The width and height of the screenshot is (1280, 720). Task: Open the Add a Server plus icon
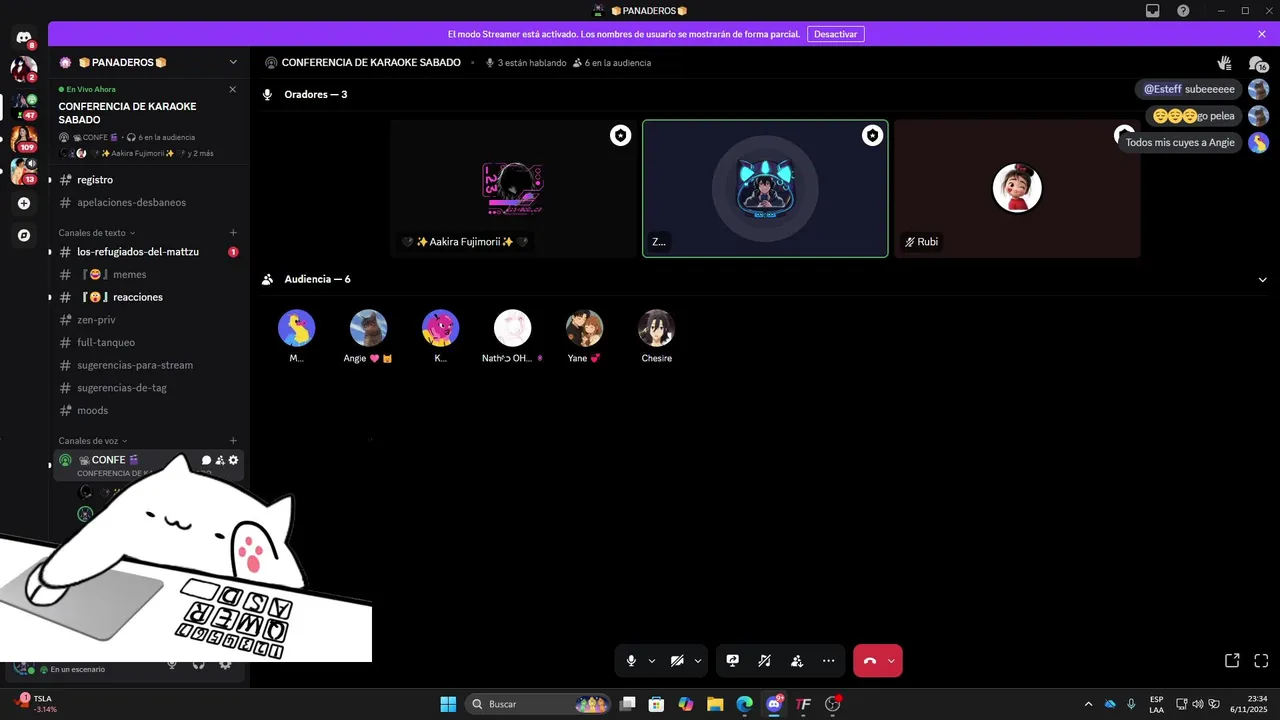24,203
